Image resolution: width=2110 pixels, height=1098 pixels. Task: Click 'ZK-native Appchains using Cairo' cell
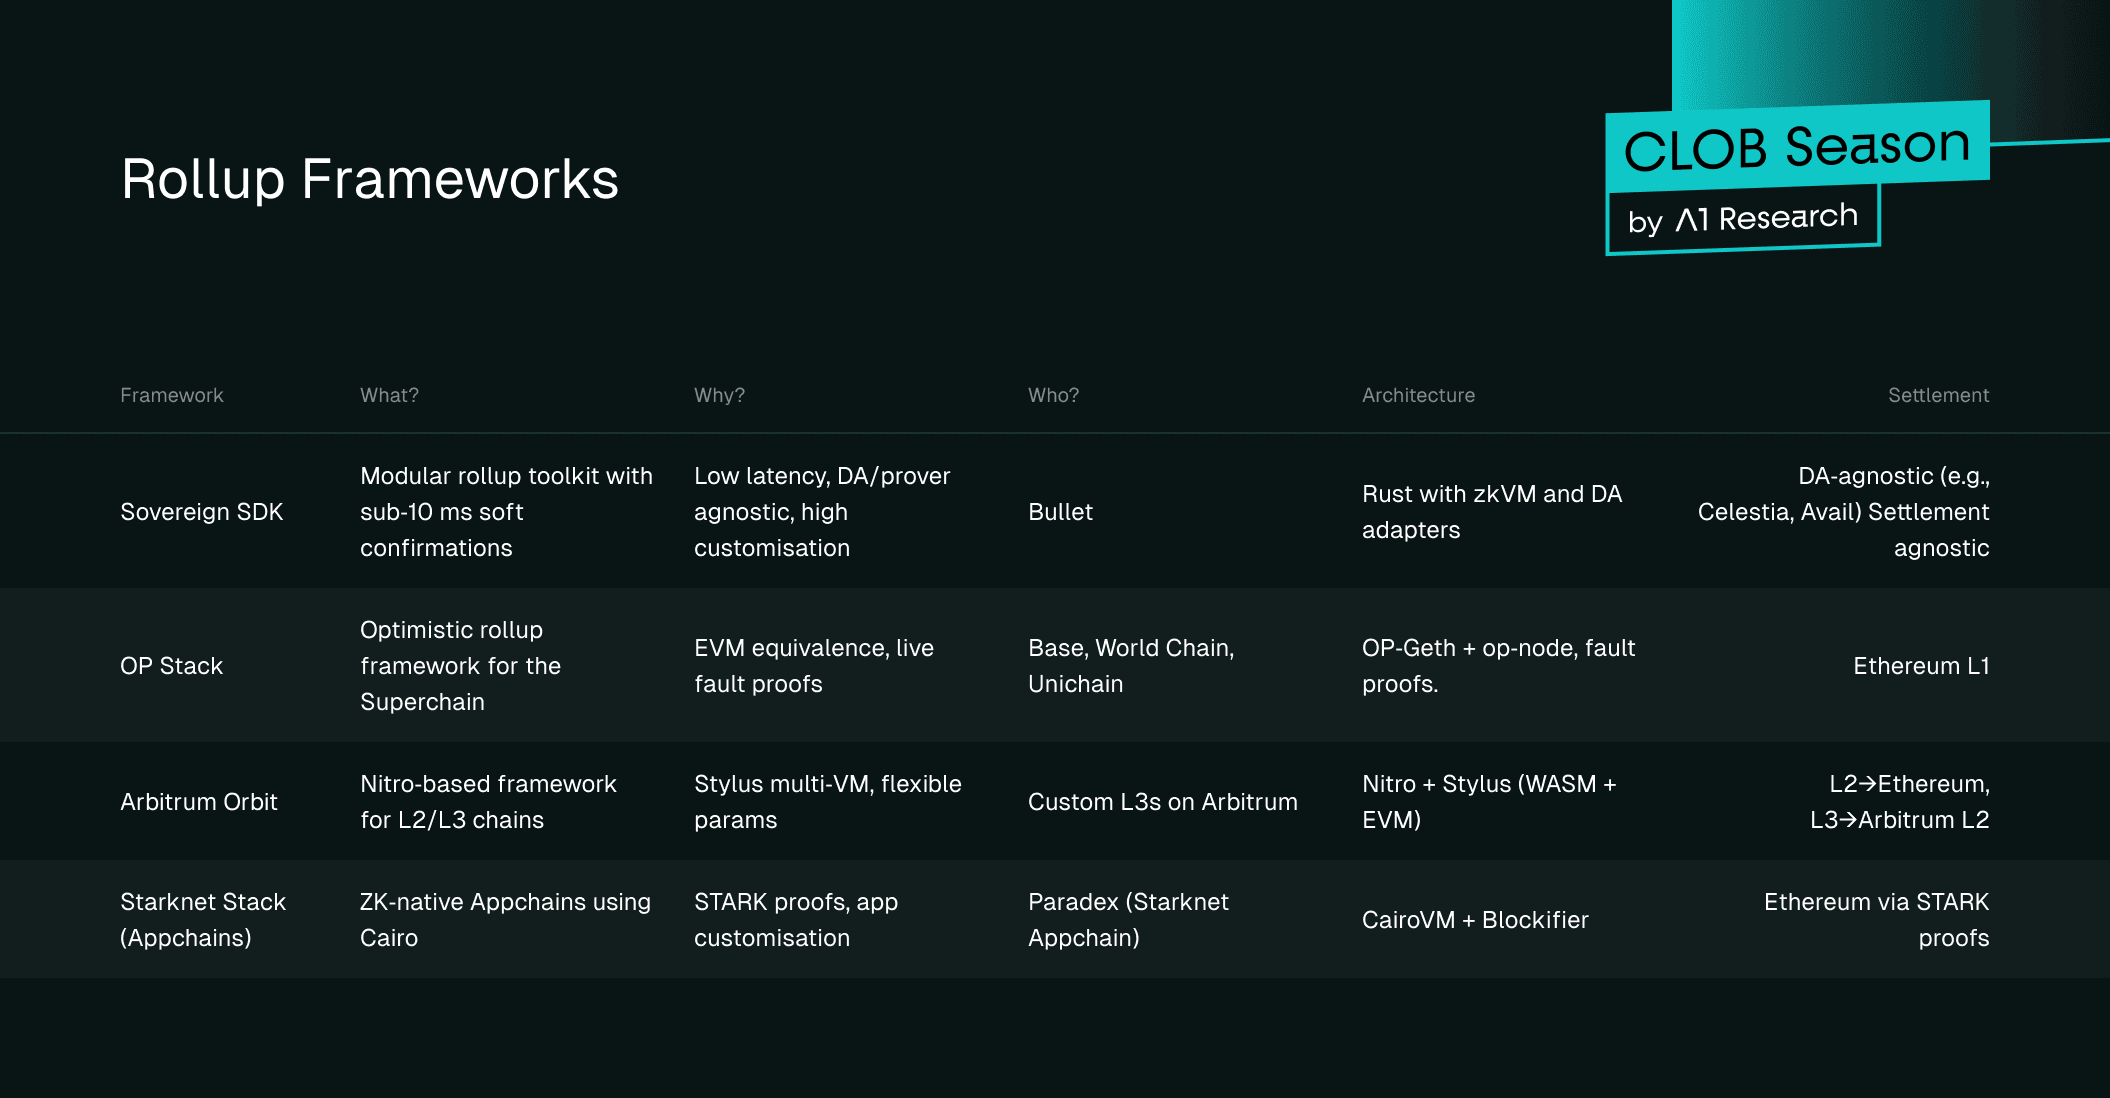505,920
